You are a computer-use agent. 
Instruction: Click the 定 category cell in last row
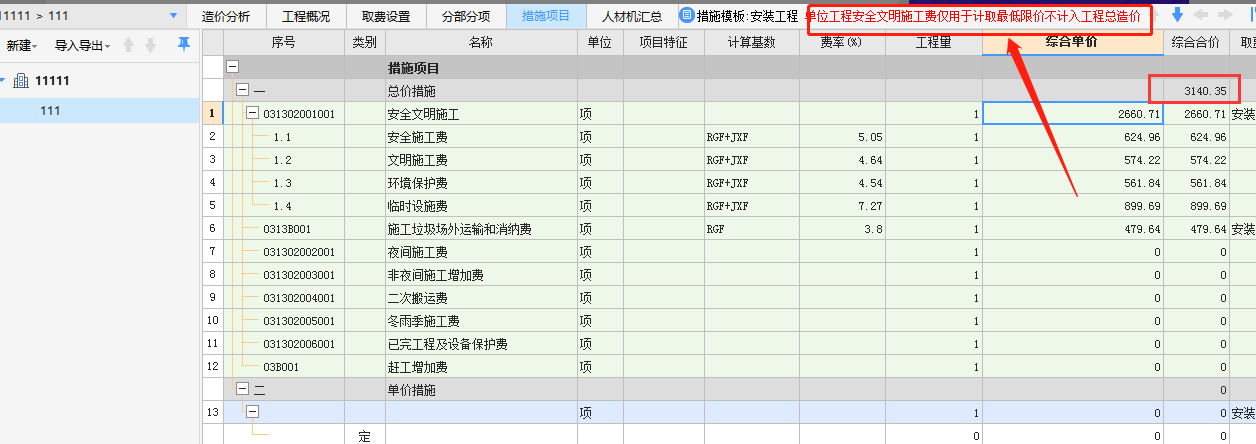tap(365, 436)
